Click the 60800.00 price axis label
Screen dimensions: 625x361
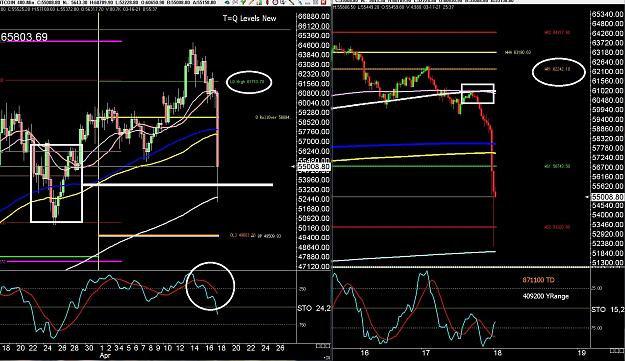(314, 93)
